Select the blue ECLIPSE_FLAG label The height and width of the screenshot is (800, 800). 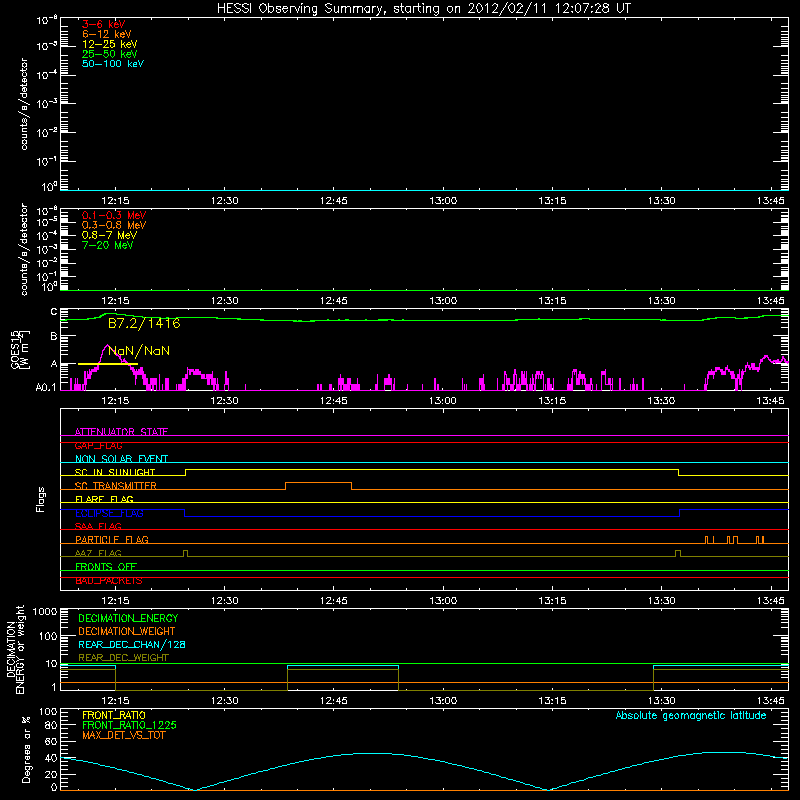click(x=109, y=513)
